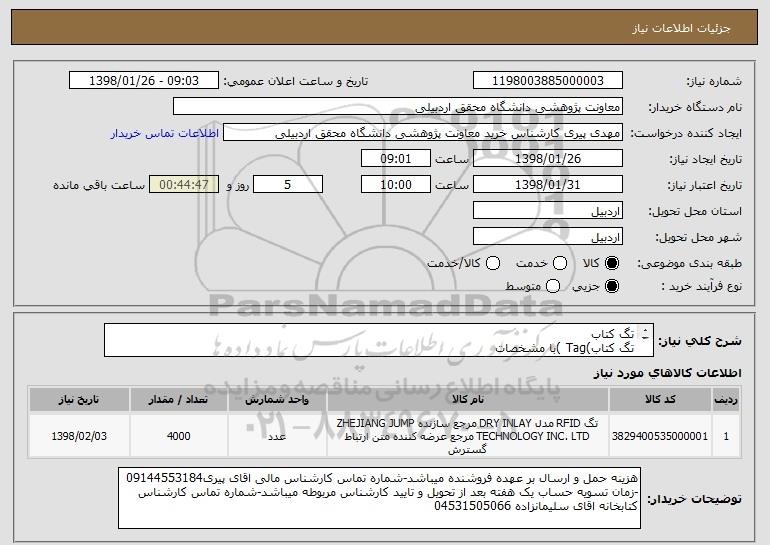The image size is (770, 545).
Task: Click the remaining days field showing 5
Action: [x=288, y=185]
